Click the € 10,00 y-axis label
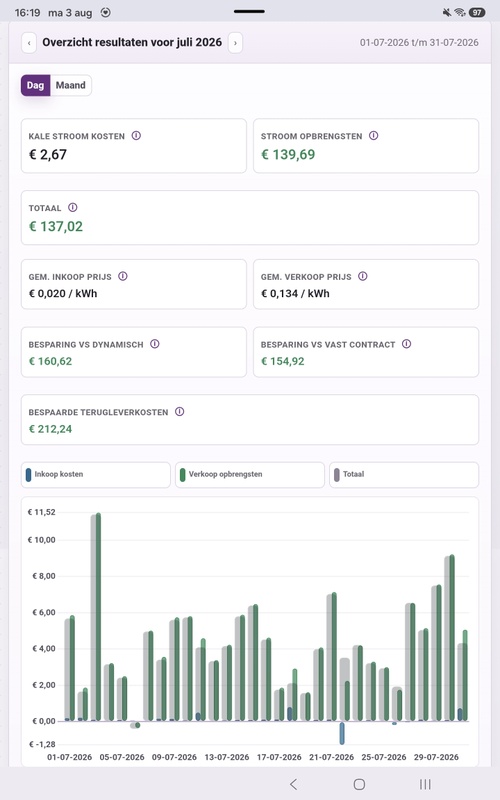This screenshot has height=800, width=500. coord(41,540)
